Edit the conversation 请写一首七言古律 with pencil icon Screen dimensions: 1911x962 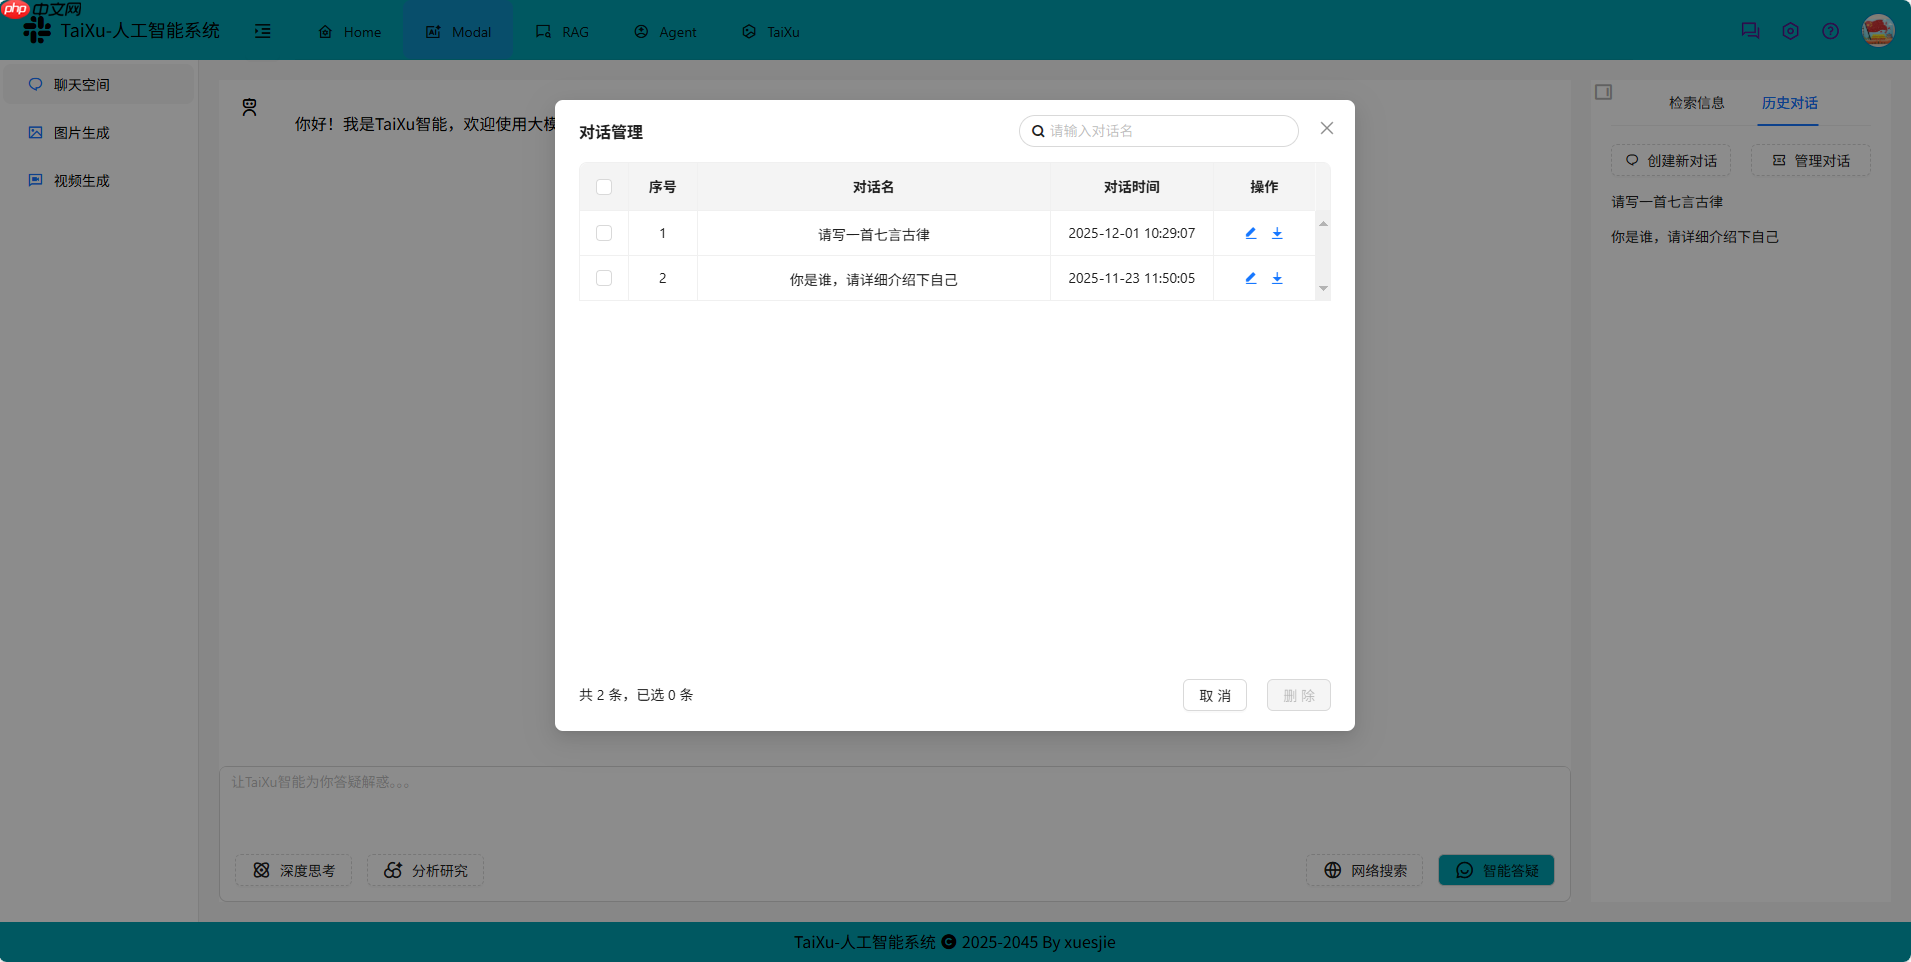click(1249, 233)
